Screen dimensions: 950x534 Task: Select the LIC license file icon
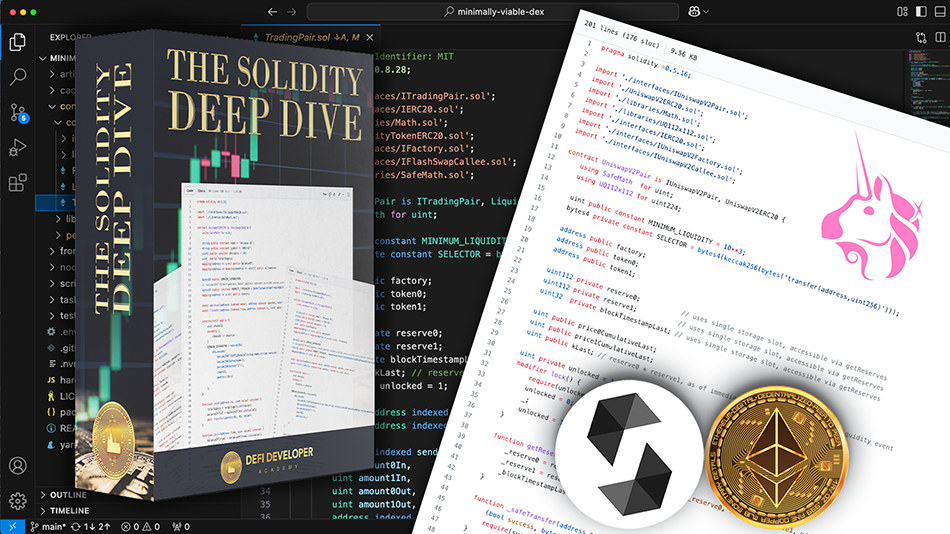51,396
